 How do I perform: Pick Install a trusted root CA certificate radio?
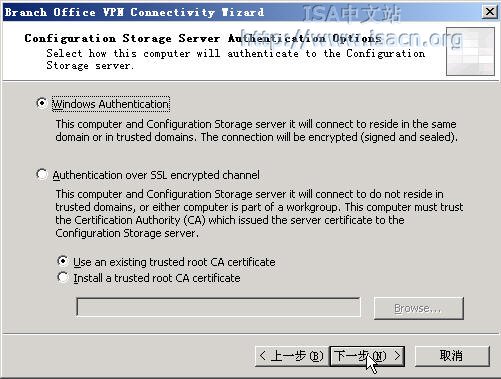pos(62,277)
